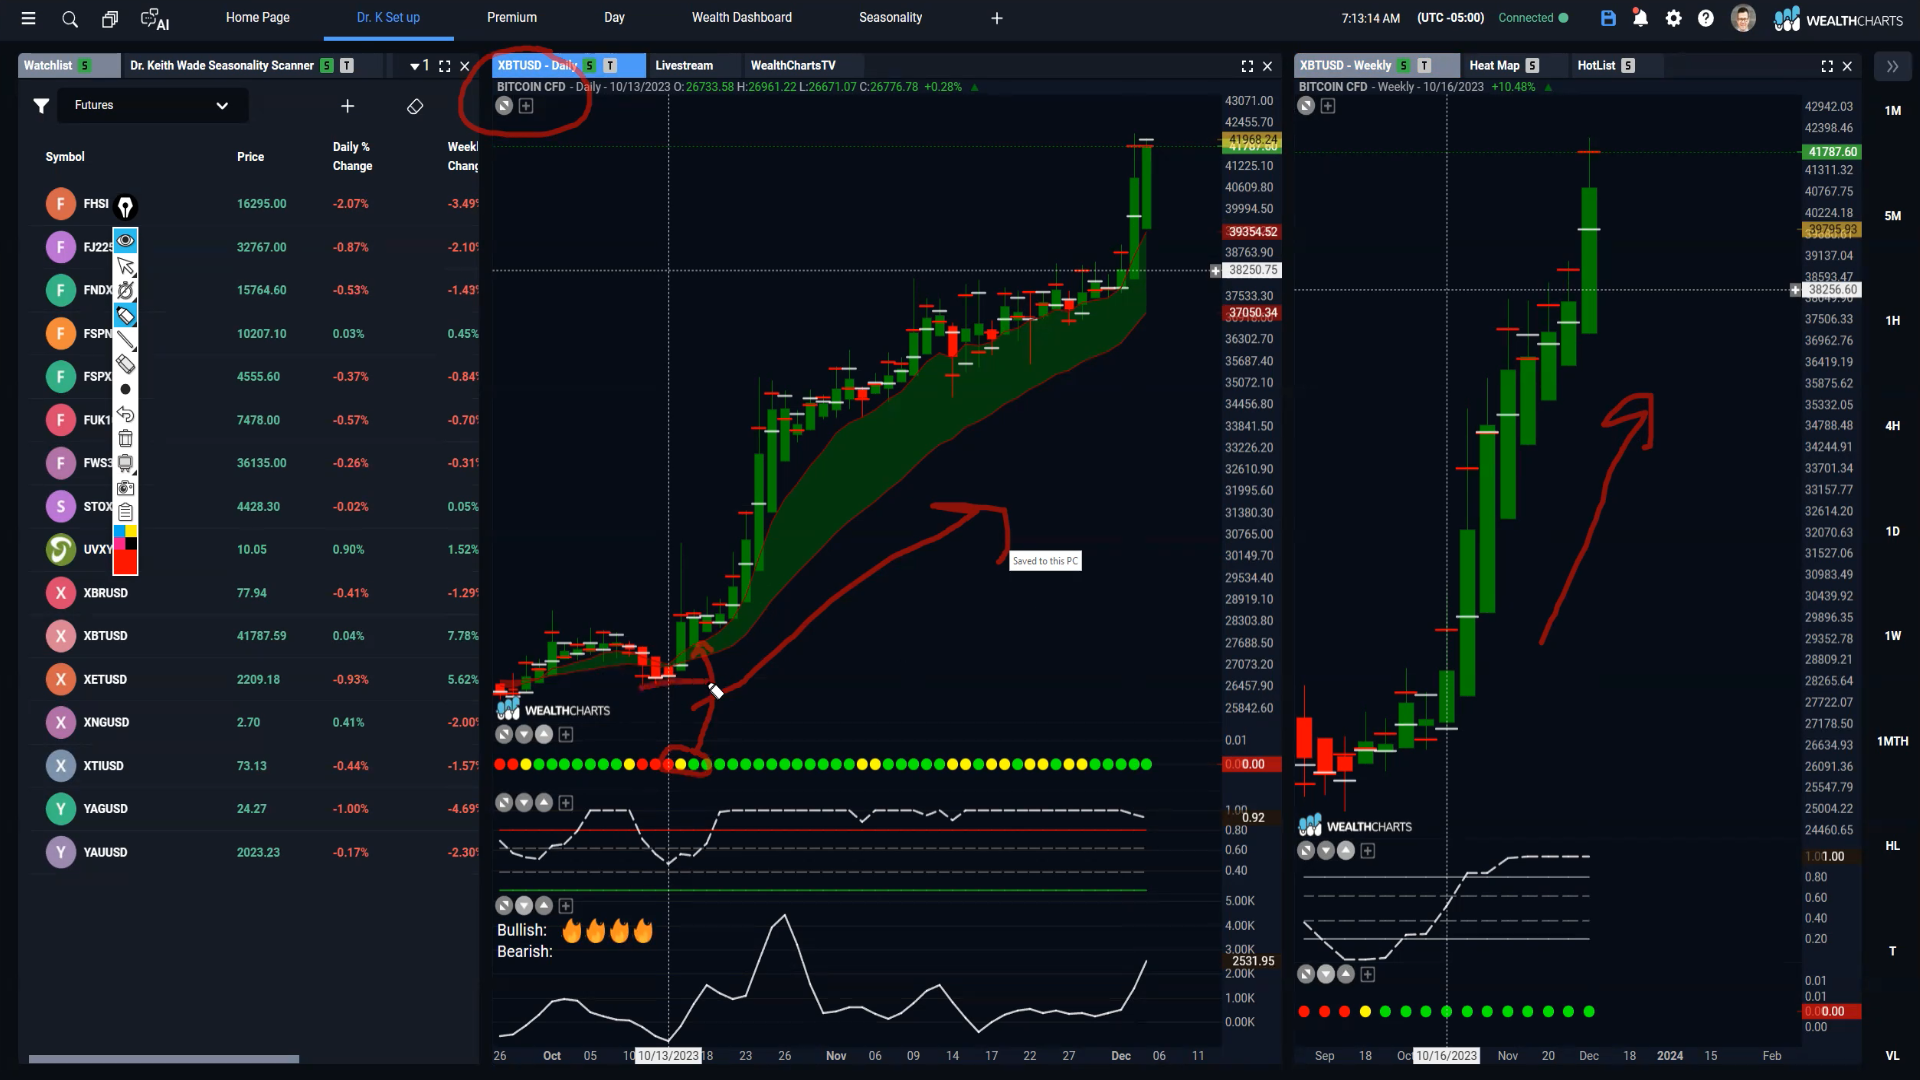Click plus in the daily Bullish/Bearish pane
This screenshot has width=1920, height=1080.
click(x=566, y=906)
